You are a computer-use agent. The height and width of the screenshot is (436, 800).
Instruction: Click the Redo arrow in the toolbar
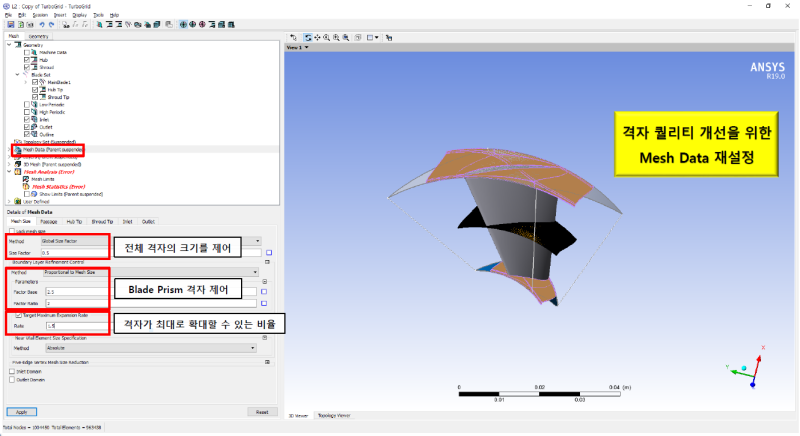pos(51,24)
